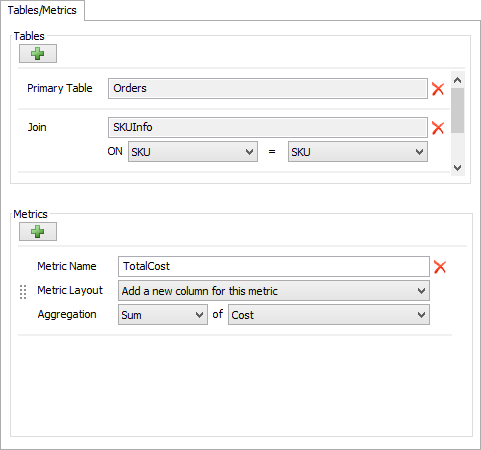Screen dimensions: 481x450
Task: Click the Metric Layout label
Action: pyautogui.click(x=70, y=290)
